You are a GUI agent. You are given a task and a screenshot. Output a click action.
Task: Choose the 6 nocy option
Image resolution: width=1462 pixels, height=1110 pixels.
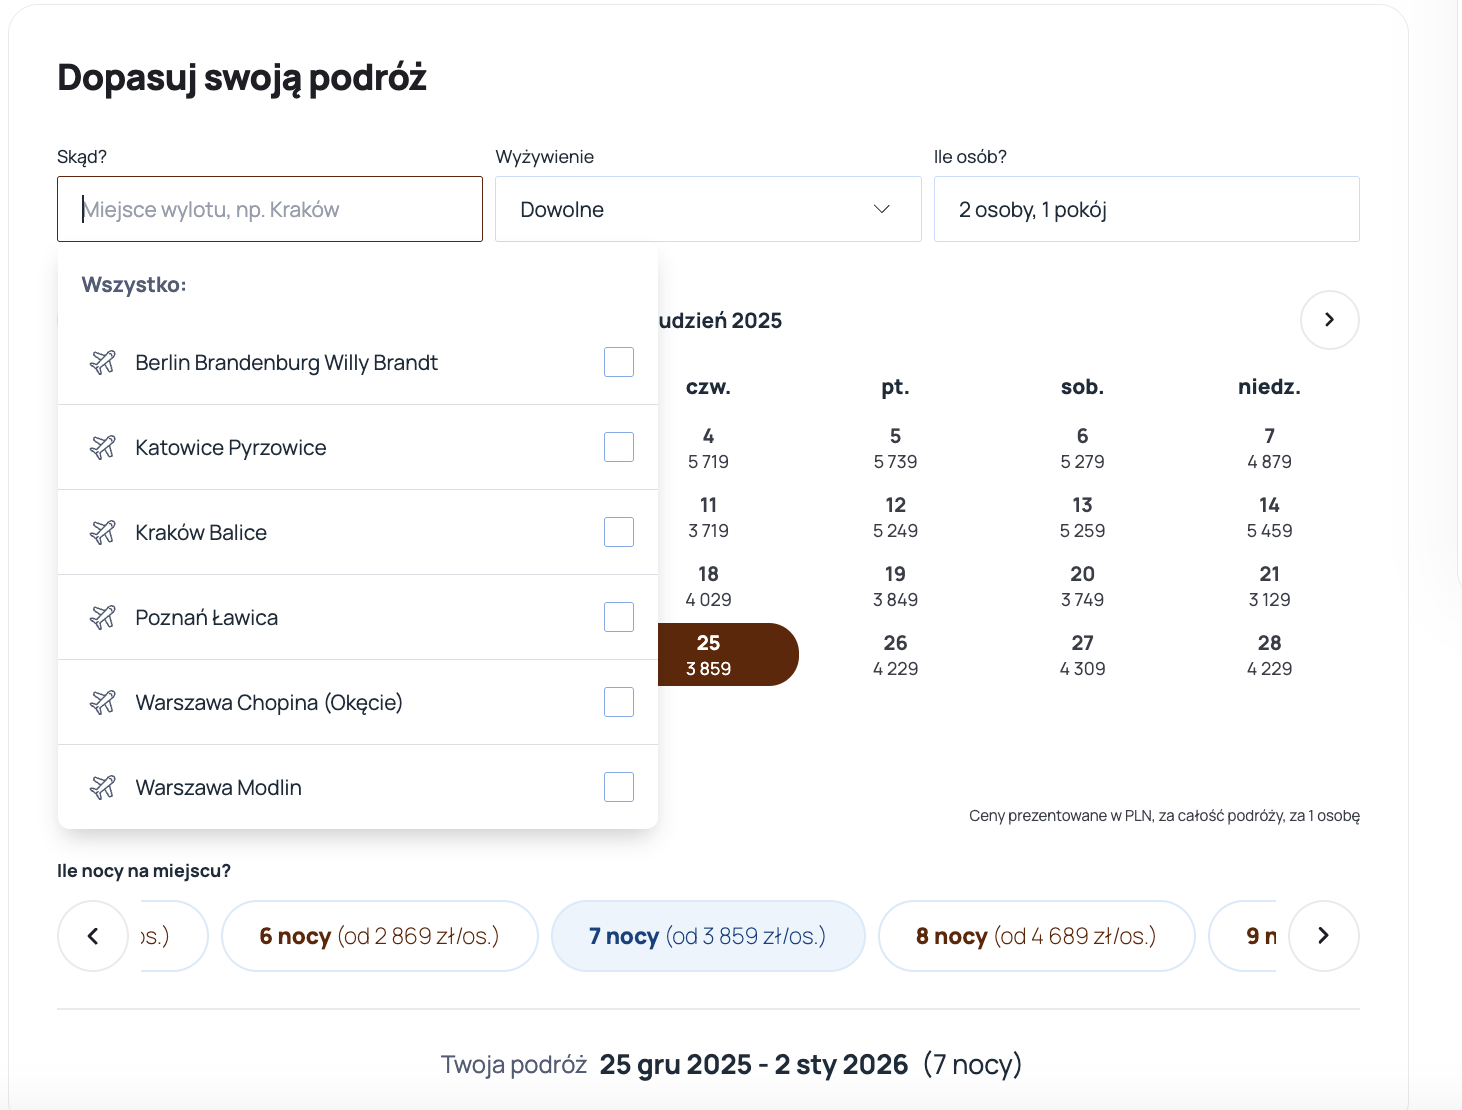[x=379, y=936]
